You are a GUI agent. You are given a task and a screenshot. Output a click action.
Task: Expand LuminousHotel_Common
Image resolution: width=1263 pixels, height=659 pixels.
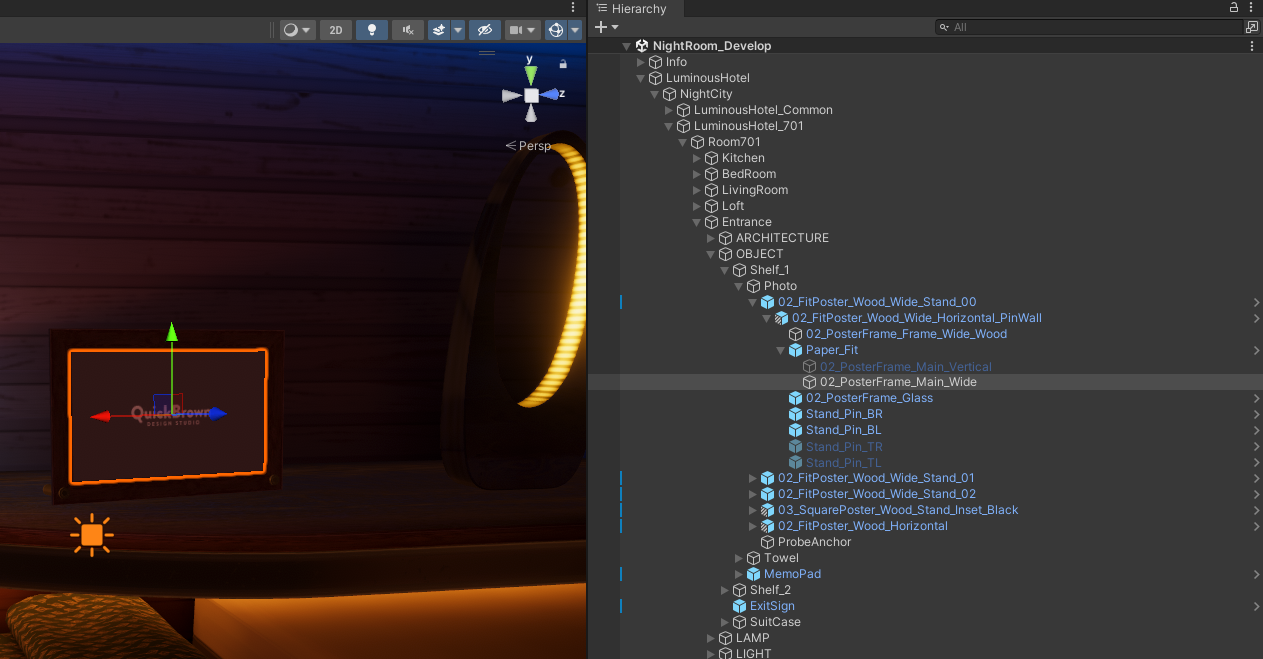tap(669, 110)
